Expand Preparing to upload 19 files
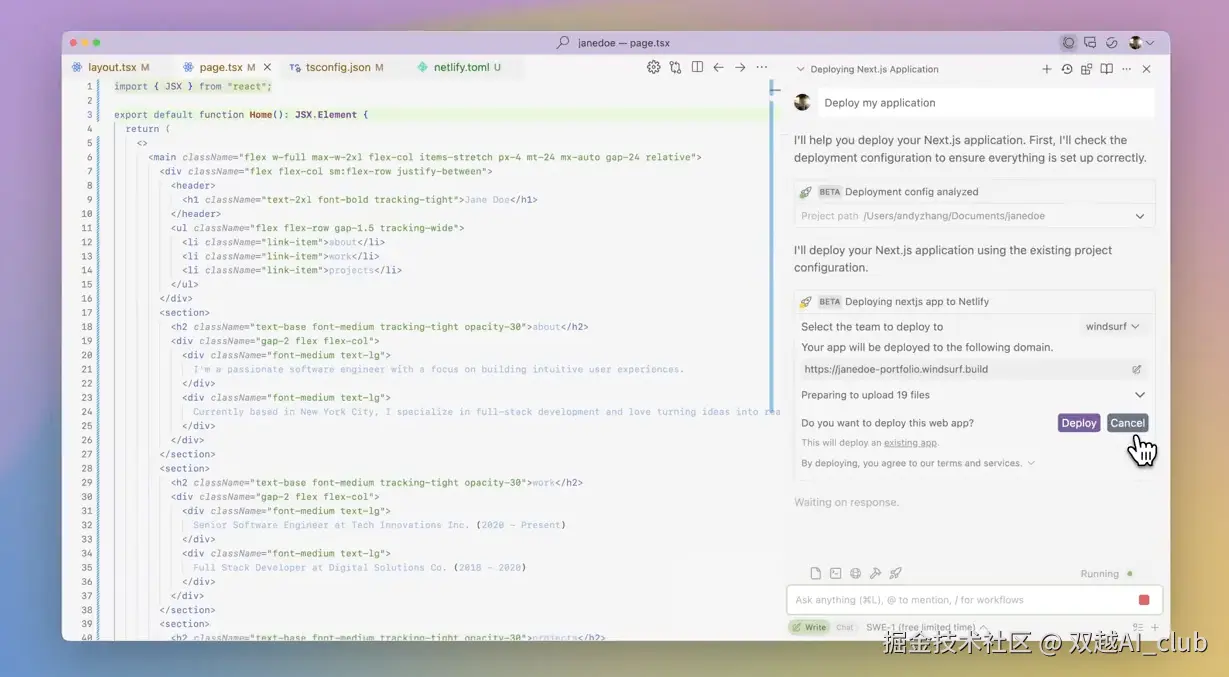Screen dimensions: 1229x677 (x=1140, y=395)
